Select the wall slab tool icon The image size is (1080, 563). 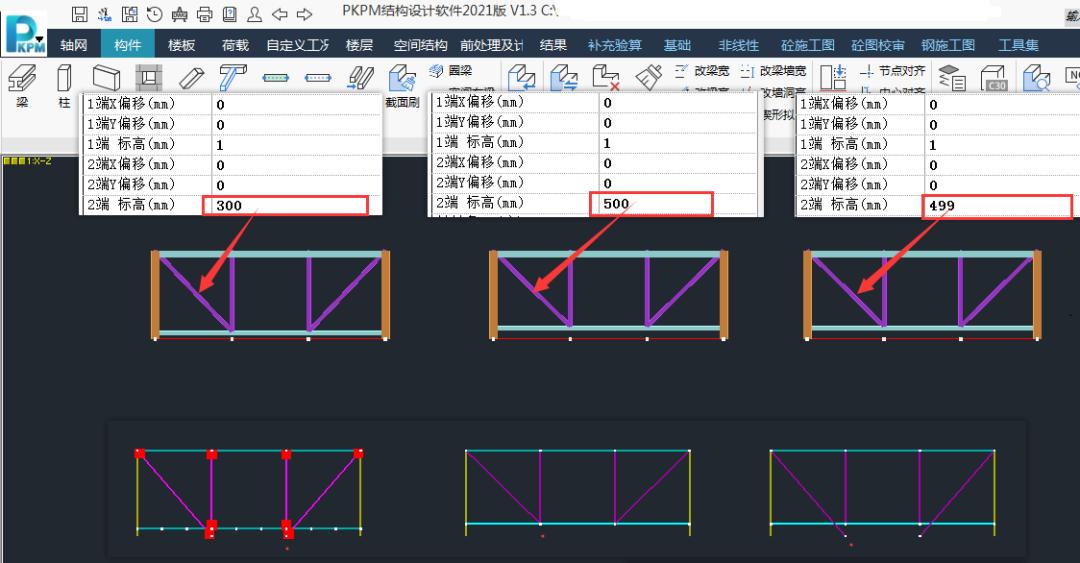click(x=107, y=78)
